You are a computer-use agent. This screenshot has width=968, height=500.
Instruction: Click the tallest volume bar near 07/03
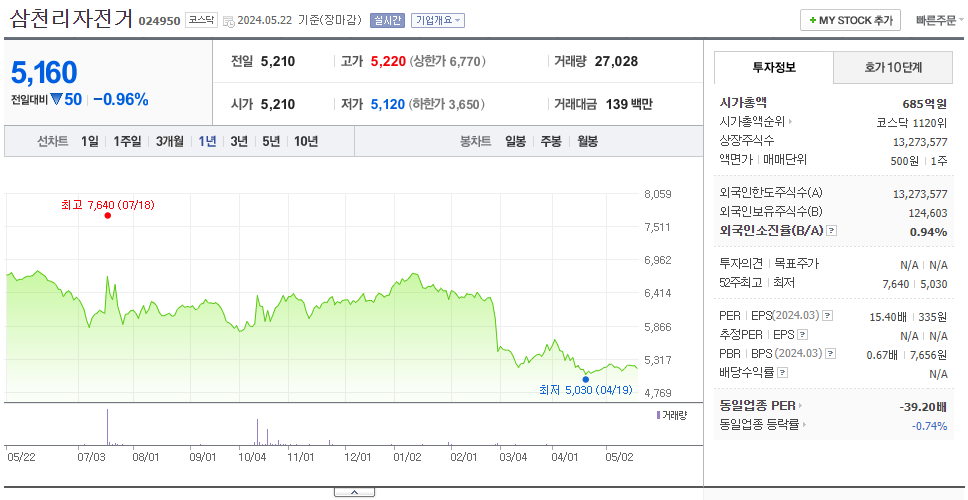point(107,427)
